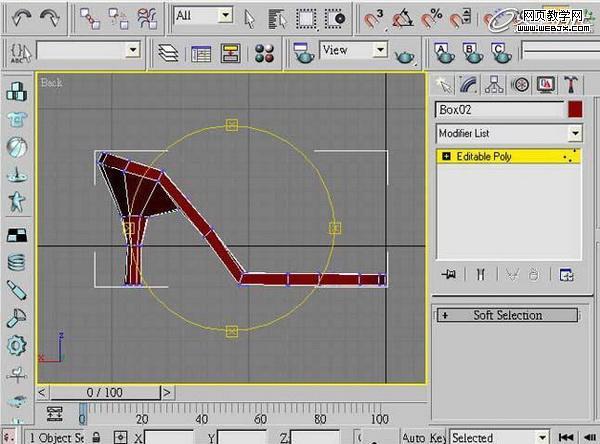The height and width of the screenshot is (444, 600).
Task: Step time slider back with left arrow
Action: [x=42, y=393]
